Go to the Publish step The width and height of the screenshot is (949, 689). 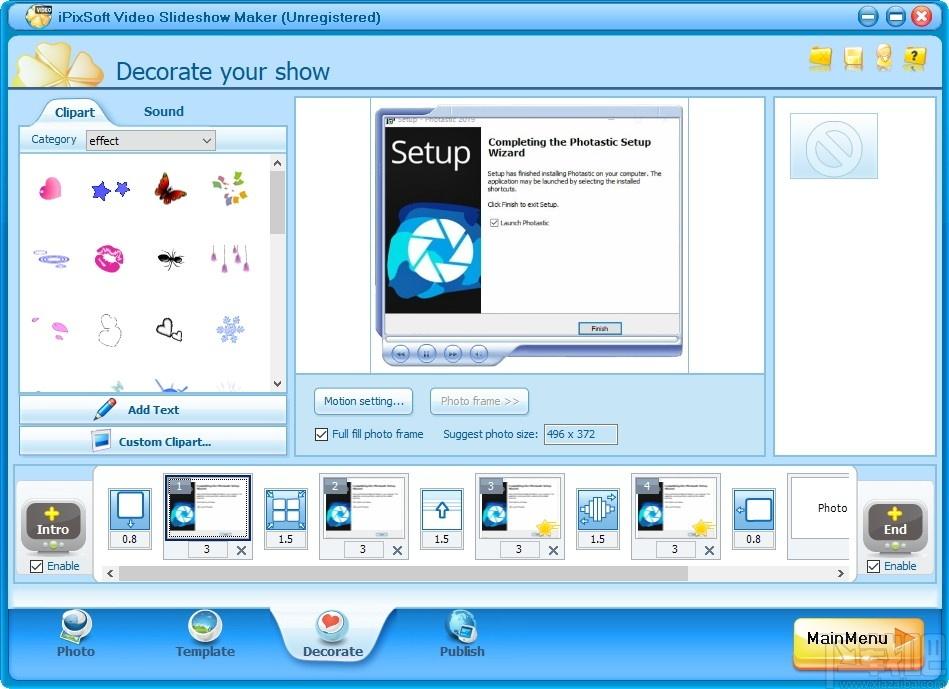462,634
